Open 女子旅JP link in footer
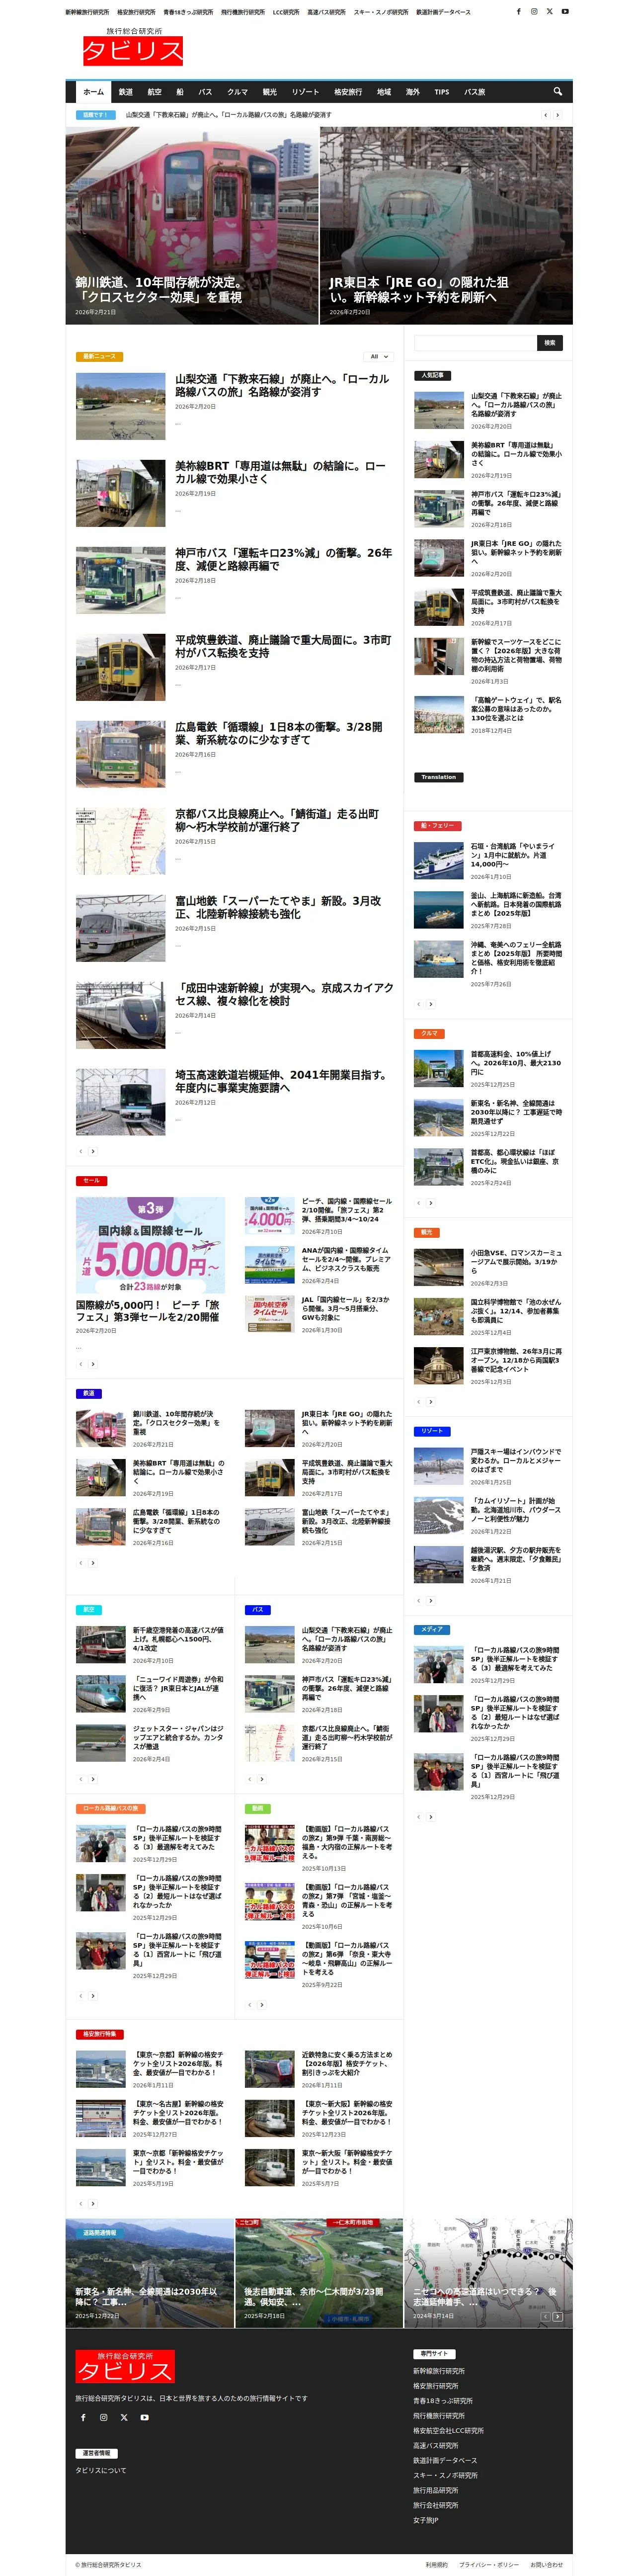Screen dimensions: 638x2576 pyautogui.click(x=426, y=2520)
